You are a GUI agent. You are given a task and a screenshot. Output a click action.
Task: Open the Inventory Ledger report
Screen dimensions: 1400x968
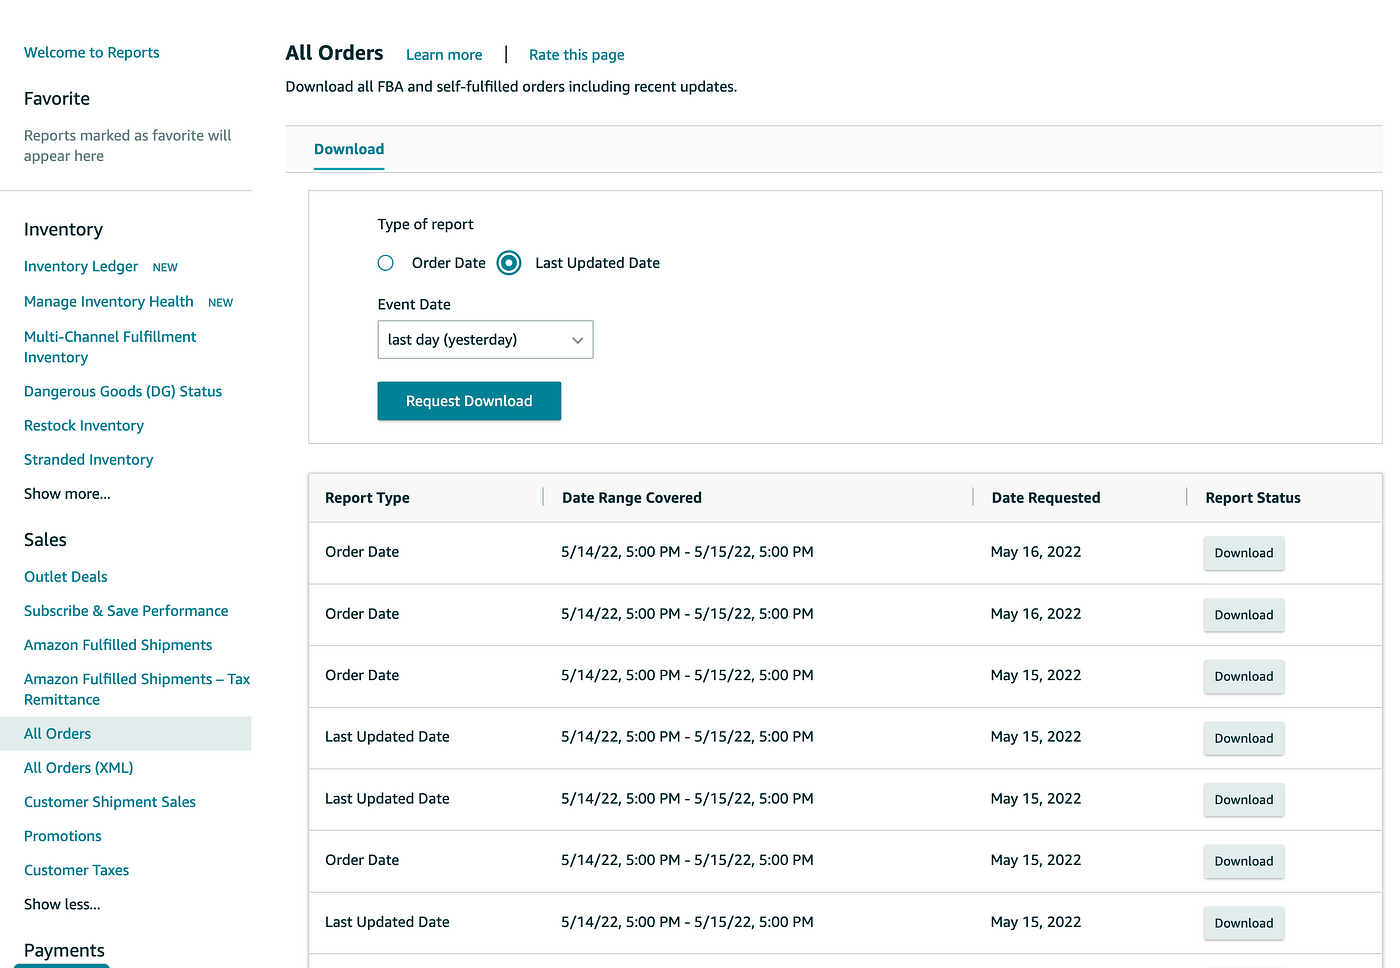click(x=81, y=266)
